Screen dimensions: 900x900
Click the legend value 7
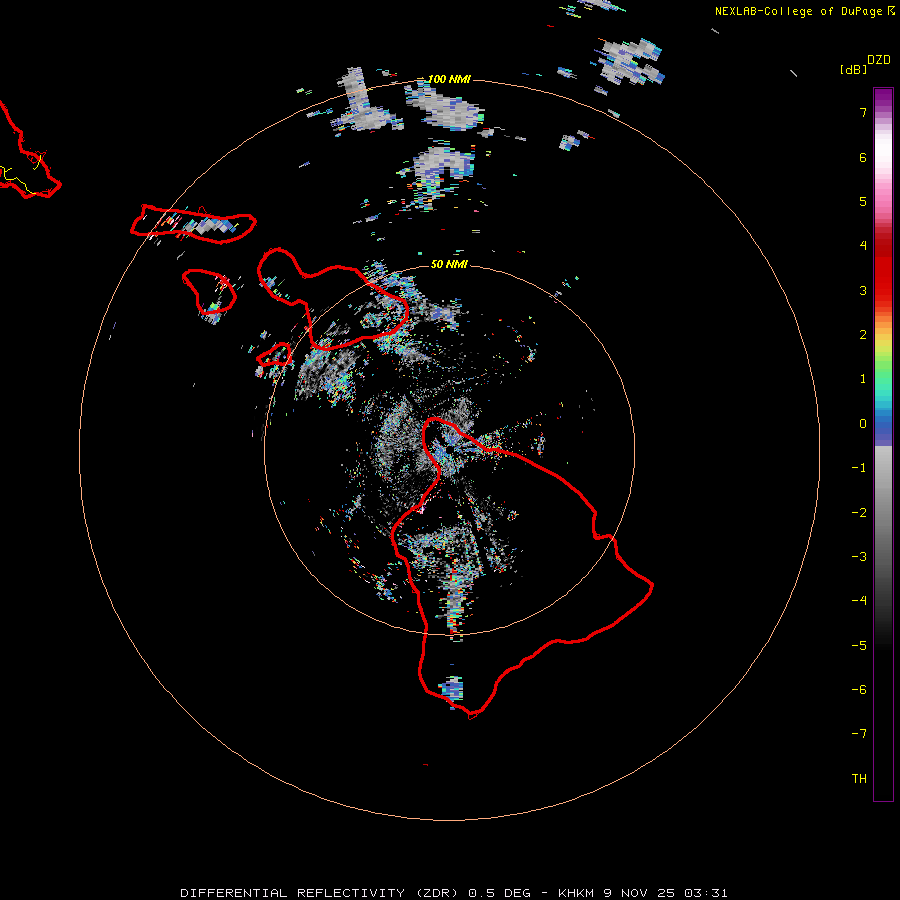(x=863, y=112)
